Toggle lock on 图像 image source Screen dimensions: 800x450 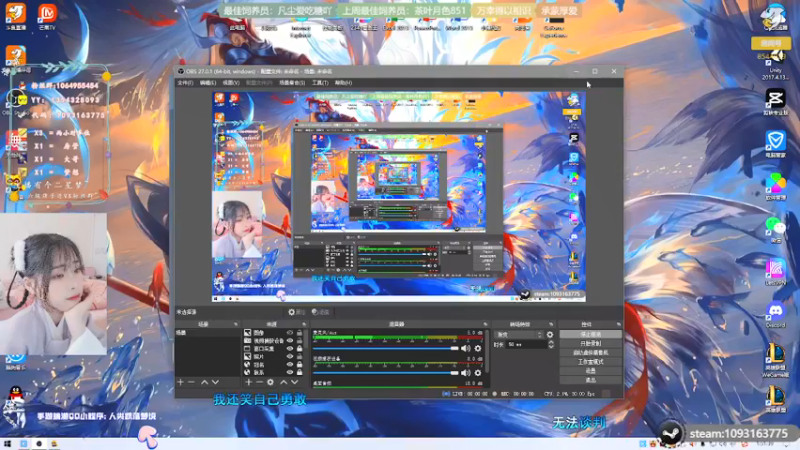(299, 333)
